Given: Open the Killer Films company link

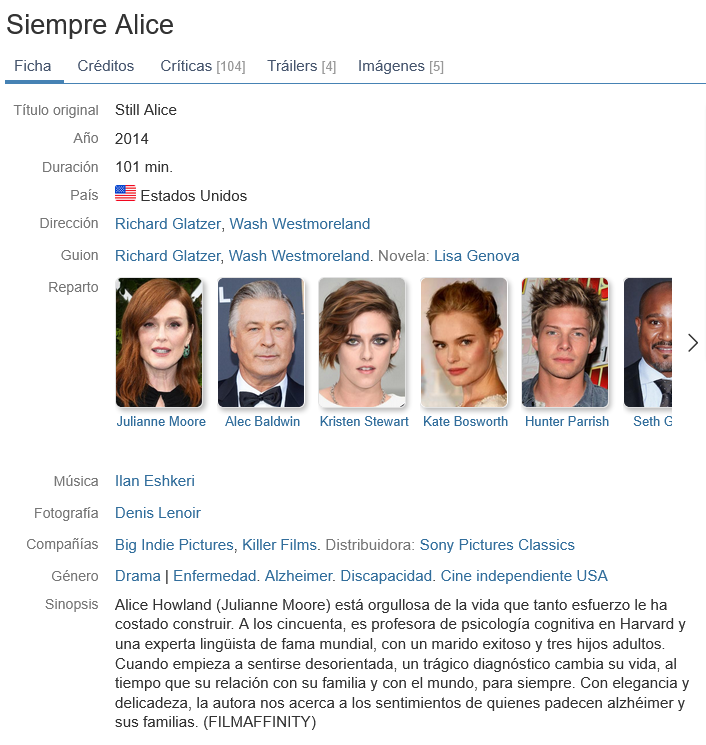Looking at the screenshot, I should (279, 544).
